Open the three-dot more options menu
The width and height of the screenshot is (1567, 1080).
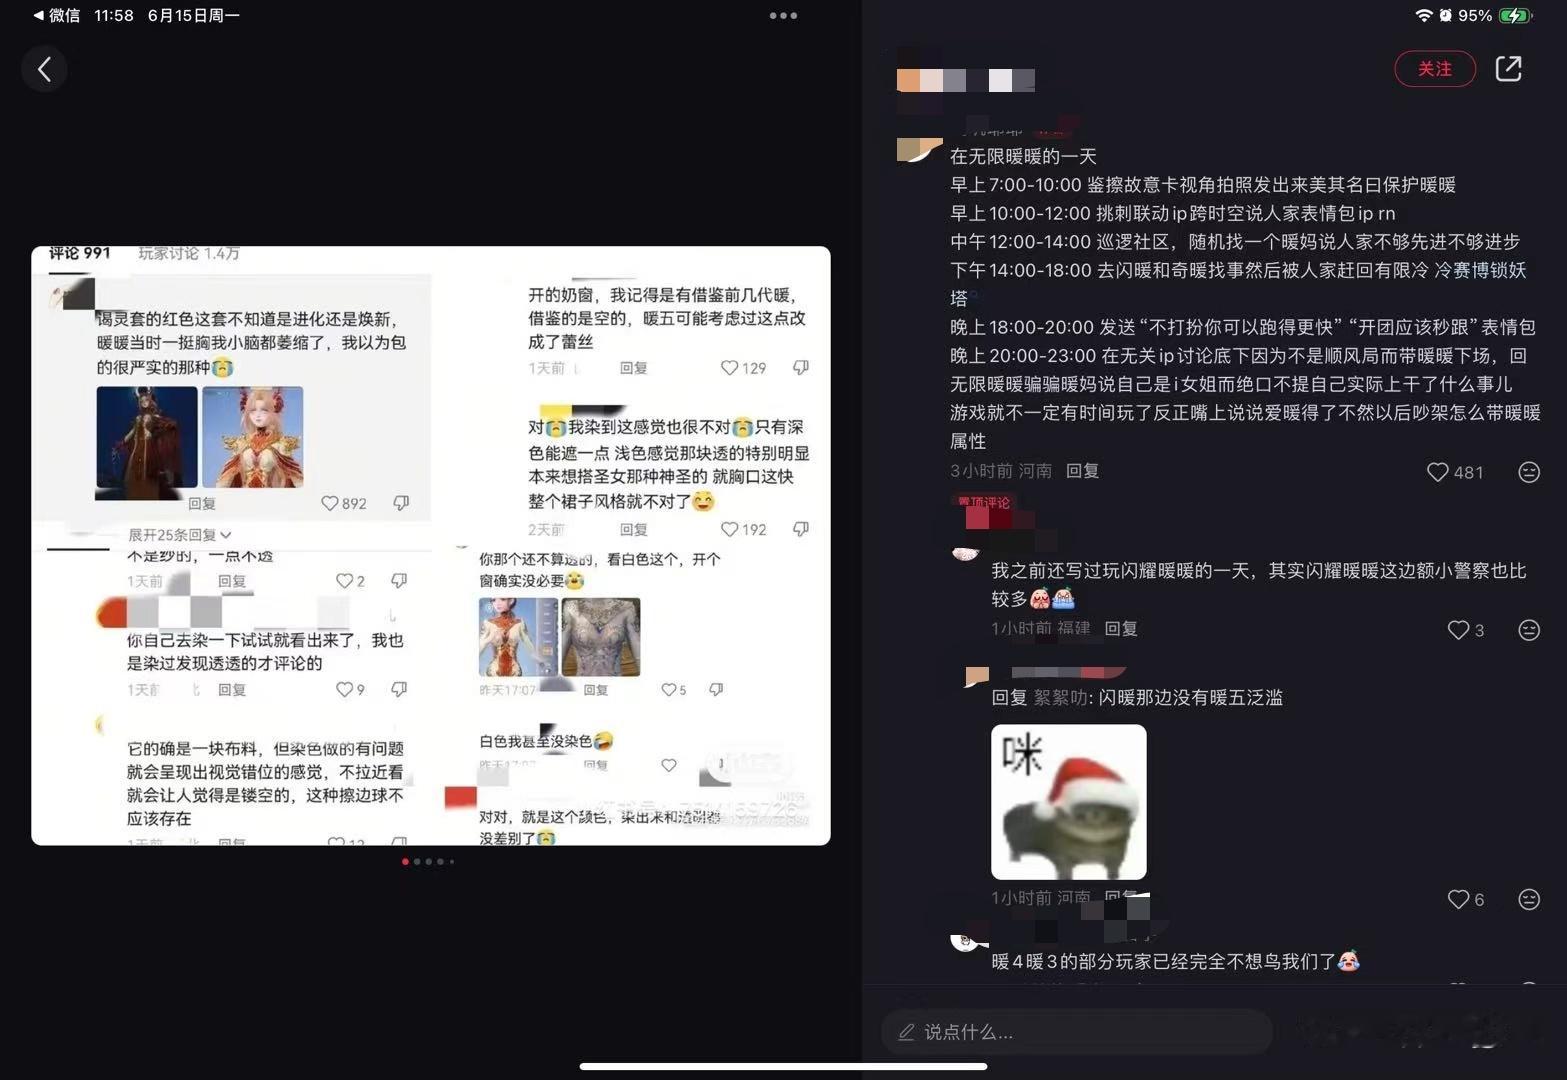point(783,16)
